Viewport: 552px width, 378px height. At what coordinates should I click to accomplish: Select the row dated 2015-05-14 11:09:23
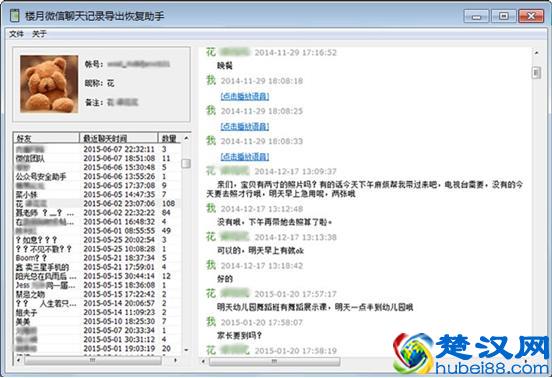[98, 312]
